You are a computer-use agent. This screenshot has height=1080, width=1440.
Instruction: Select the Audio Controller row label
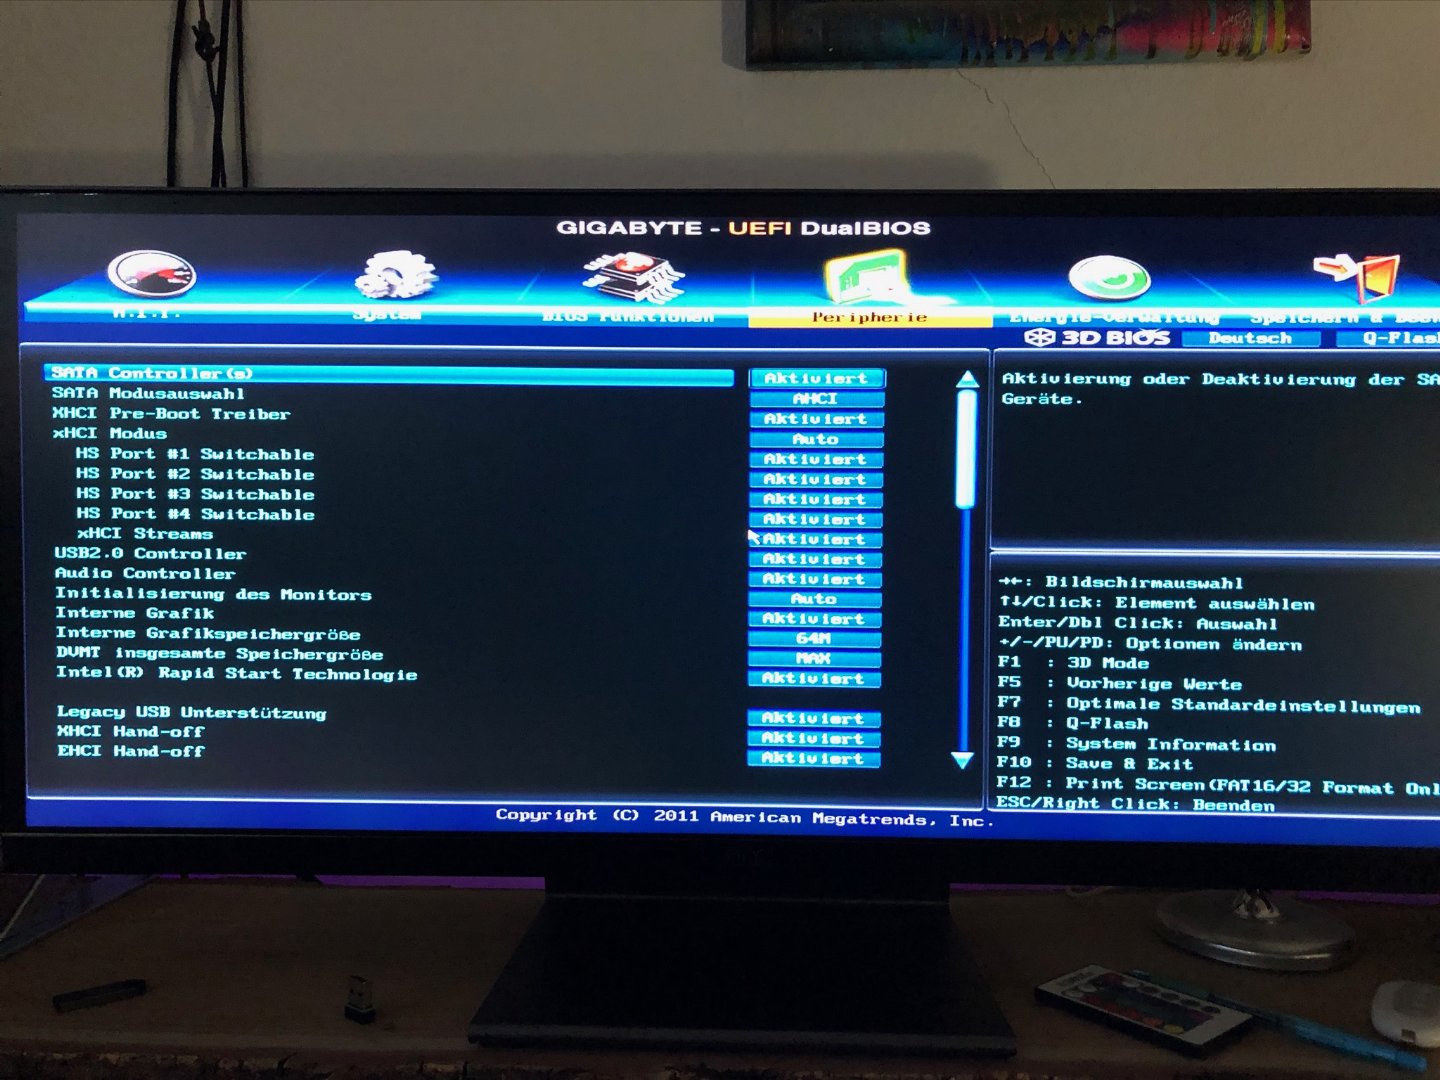tap(145, 573)
